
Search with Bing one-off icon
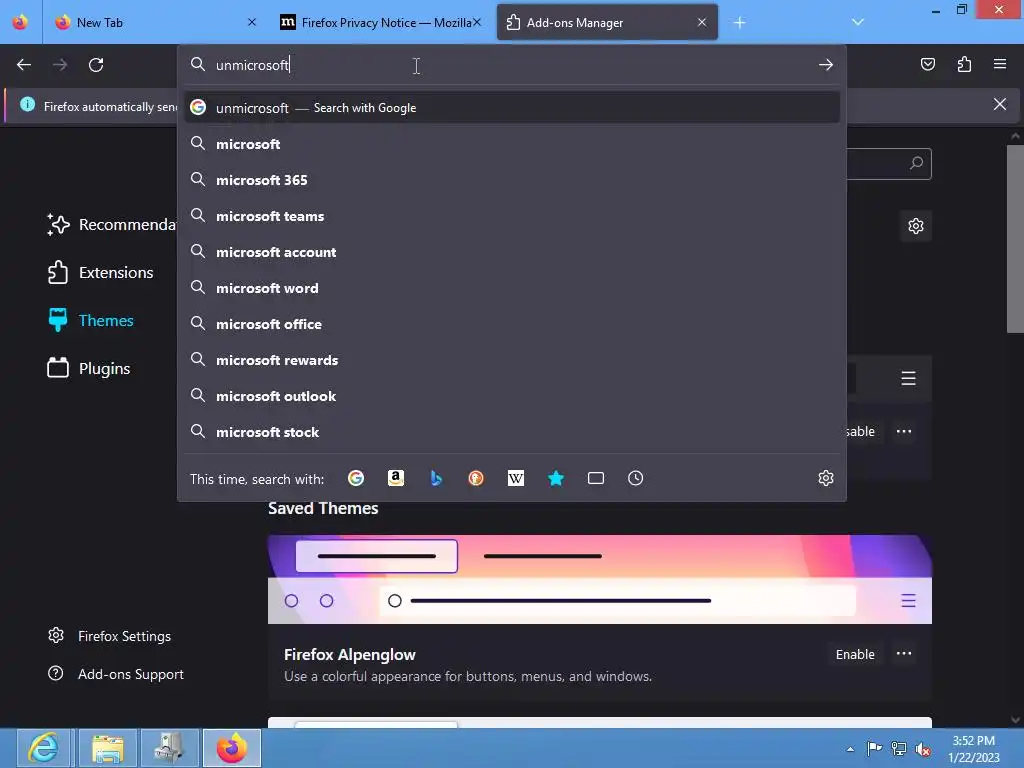click(436, 479)
